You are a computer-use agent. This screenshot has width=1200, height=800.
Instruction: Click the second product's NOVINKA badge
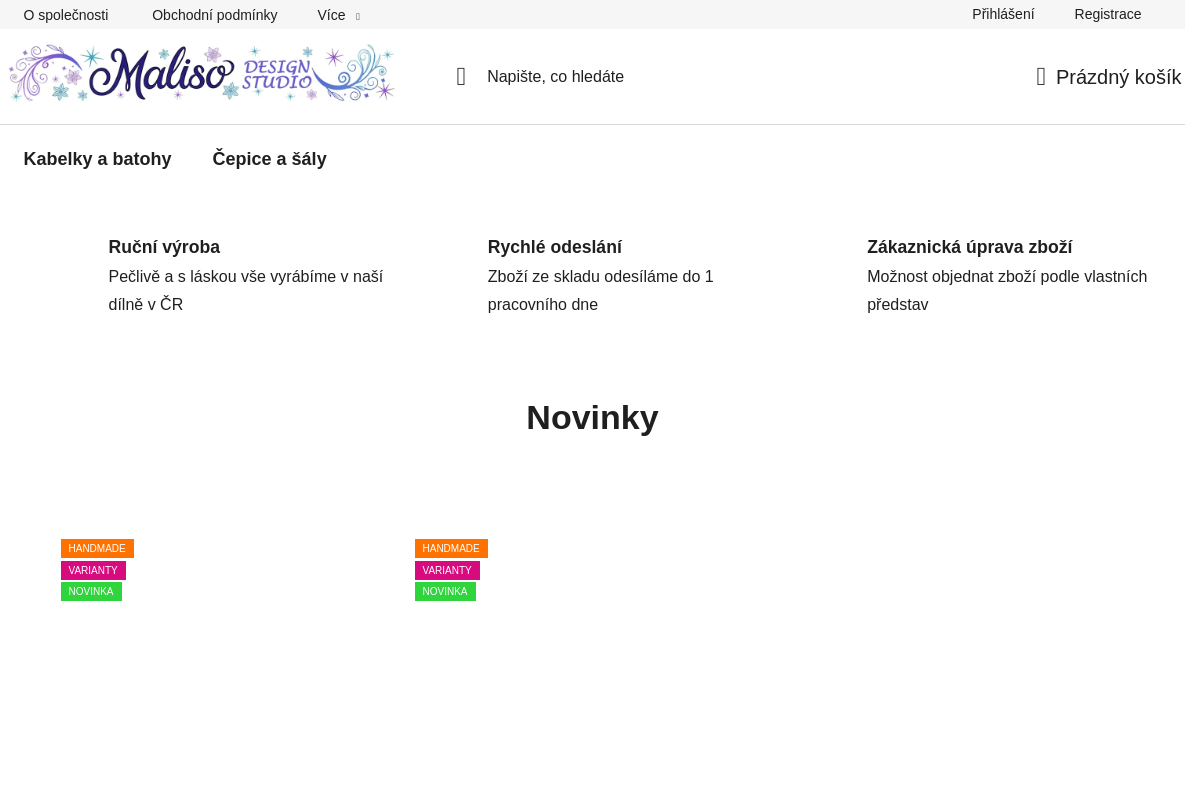point(445,591)
